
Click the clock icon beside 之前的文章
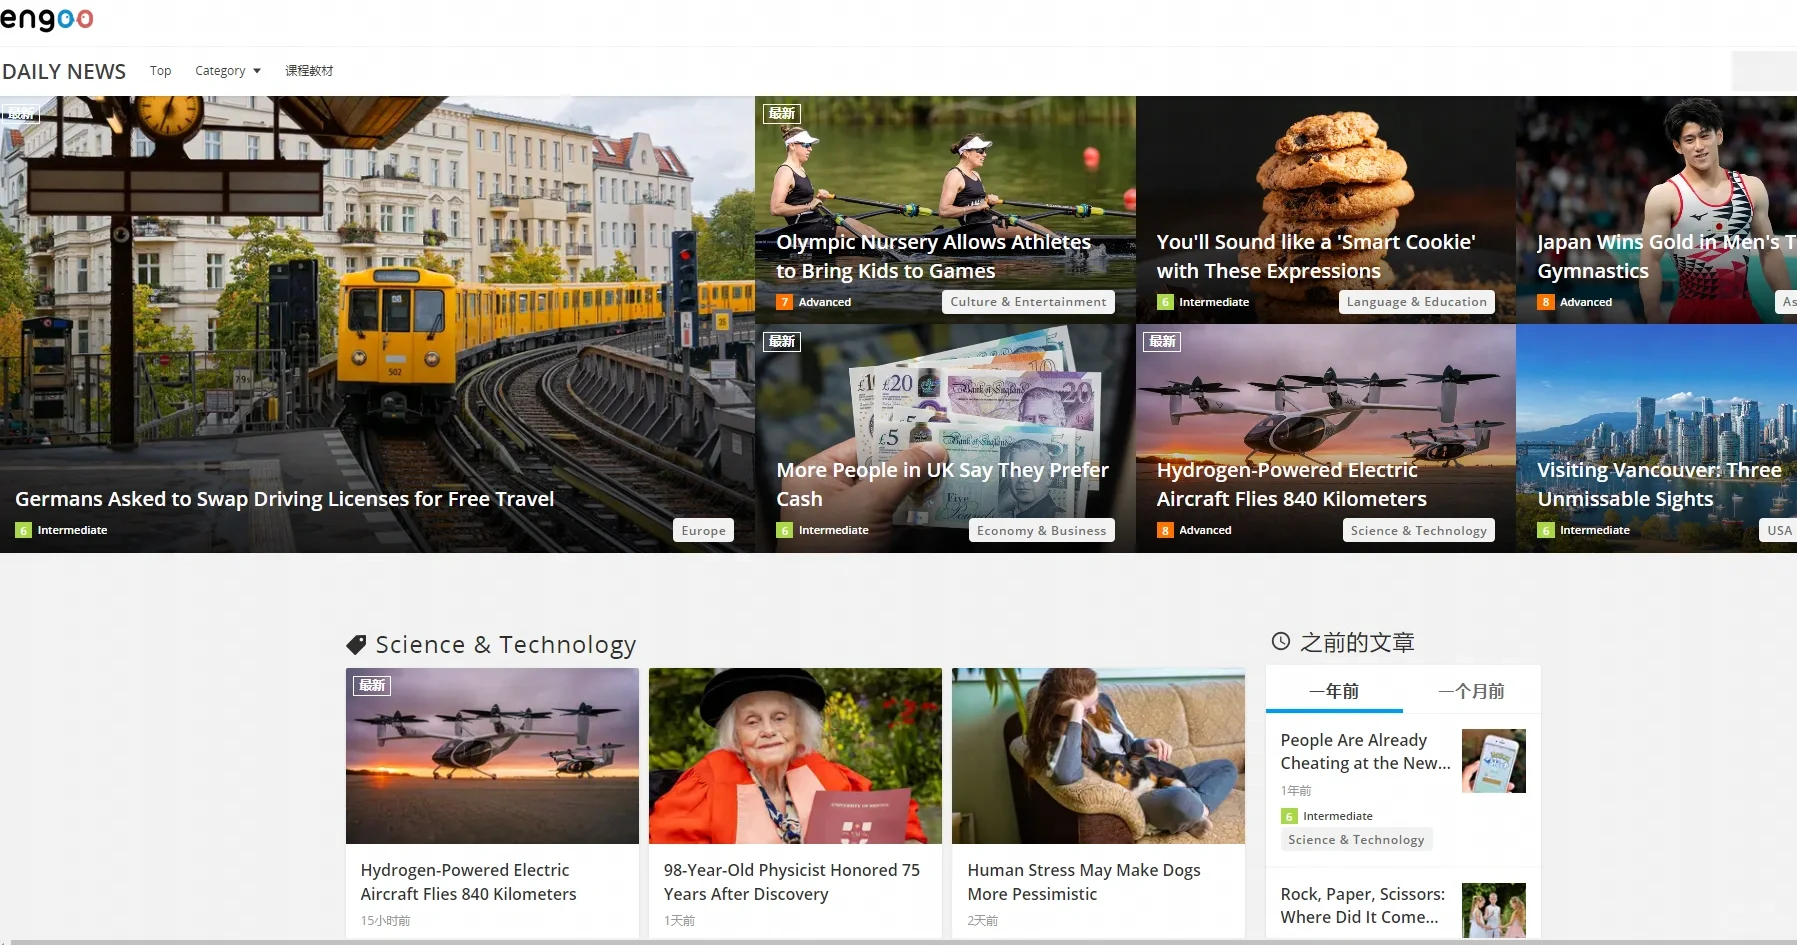pyautogui.click(x=1280, y=642)
